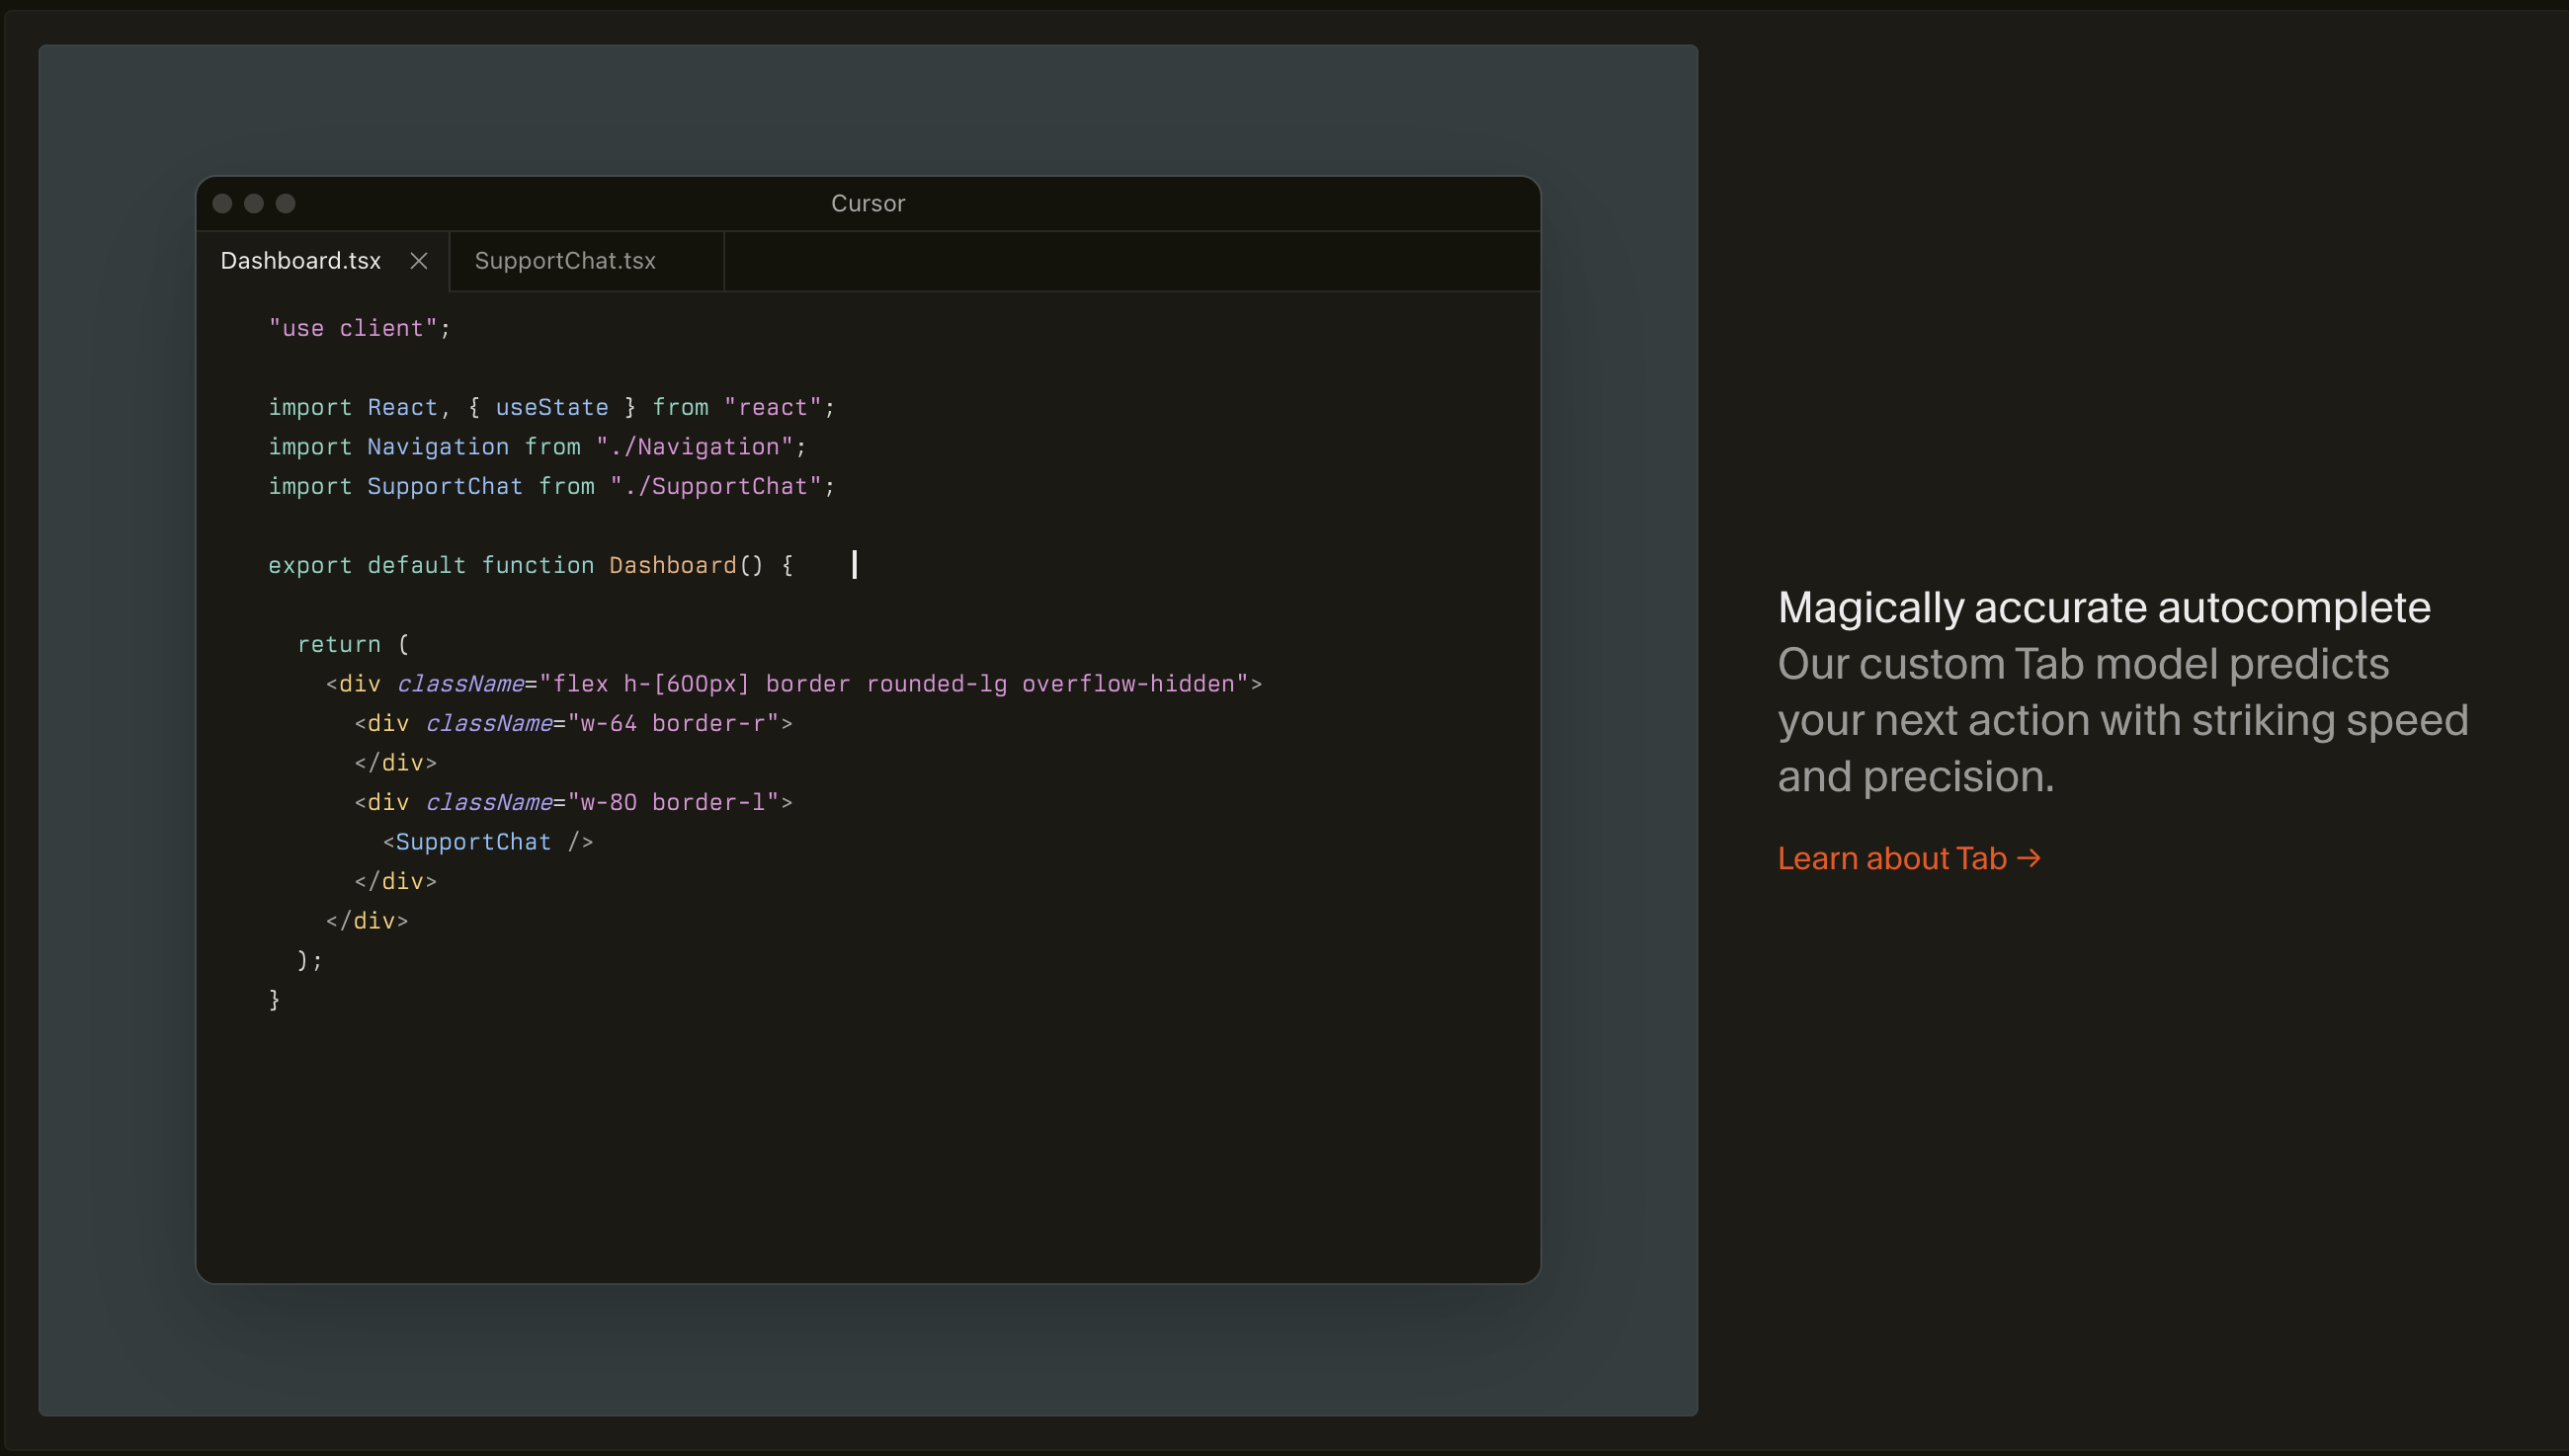Click the third maximize window dot
This screenshot has height=1456, width=2569.
coord(286,204)
